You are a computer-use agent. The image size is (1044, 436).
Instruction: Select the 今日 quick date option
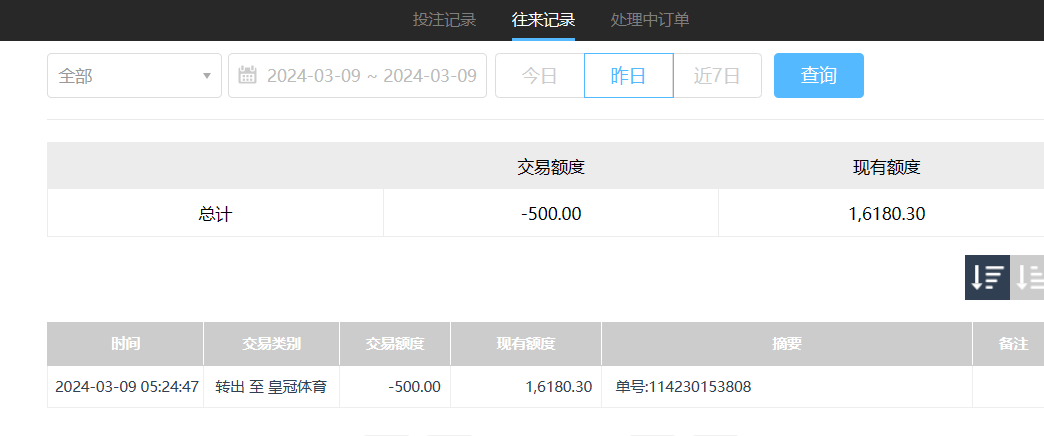(x=539, y=76)
